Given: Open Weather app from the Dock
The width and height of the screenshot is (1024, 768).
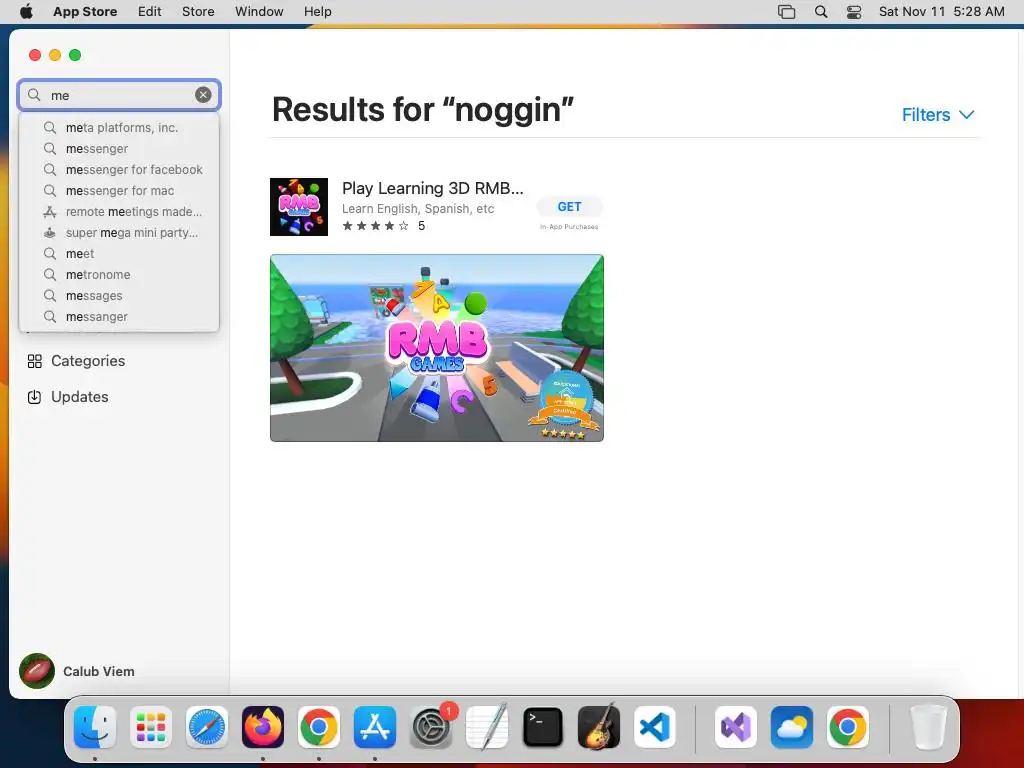Looking at the screenshot, I should pyautogui.click(x=792, y=727).
